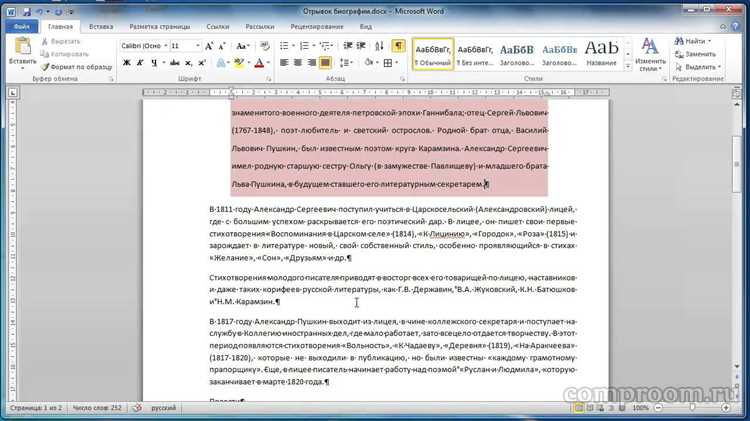This screenshot has width=750, height=421.
Task: Click the word count (Число слов: 252) status
Action: [x=97, y=408]
